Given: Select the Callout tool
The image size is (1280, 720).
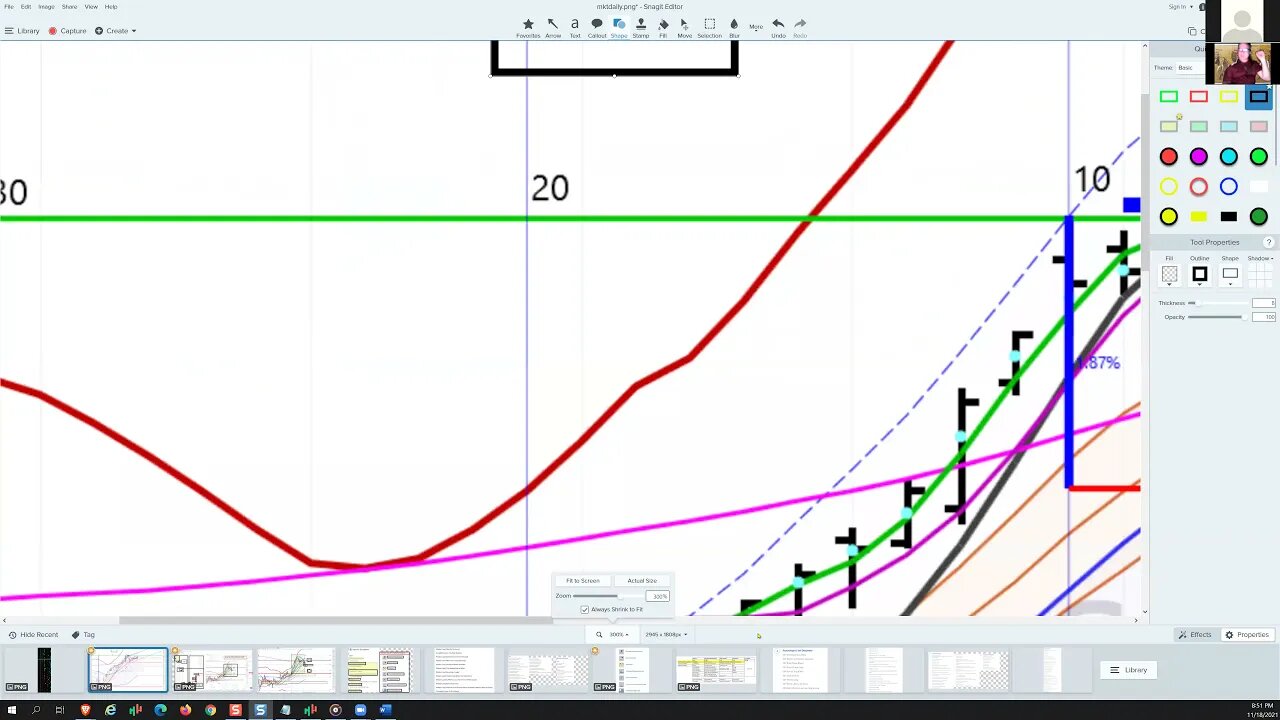Looking at the screenshot, I should 597,28.
